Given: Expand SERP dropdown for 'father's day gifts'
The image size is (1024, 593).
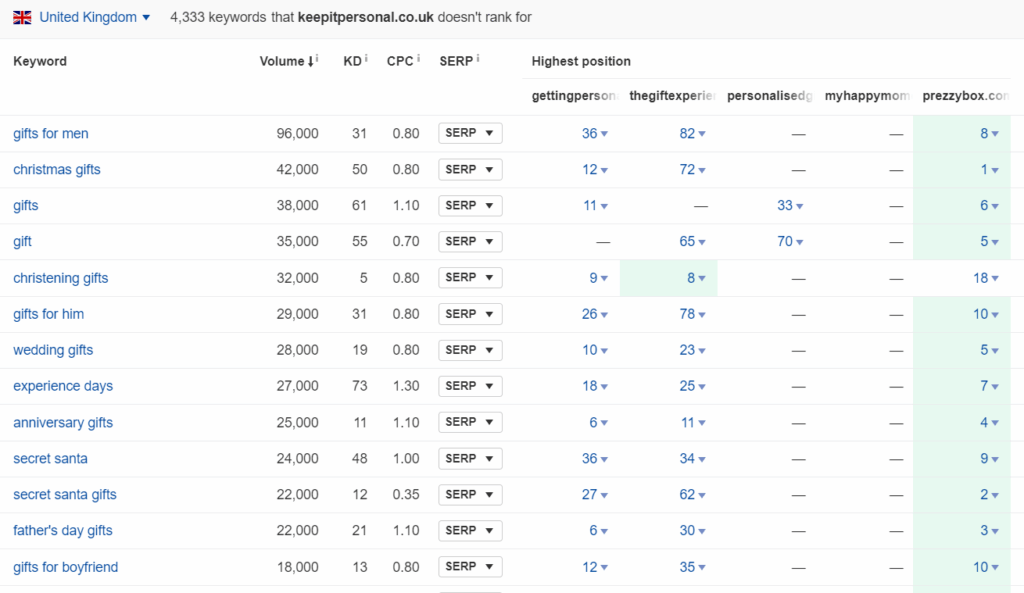Looking at the screenshot, I should click(470, 530).
